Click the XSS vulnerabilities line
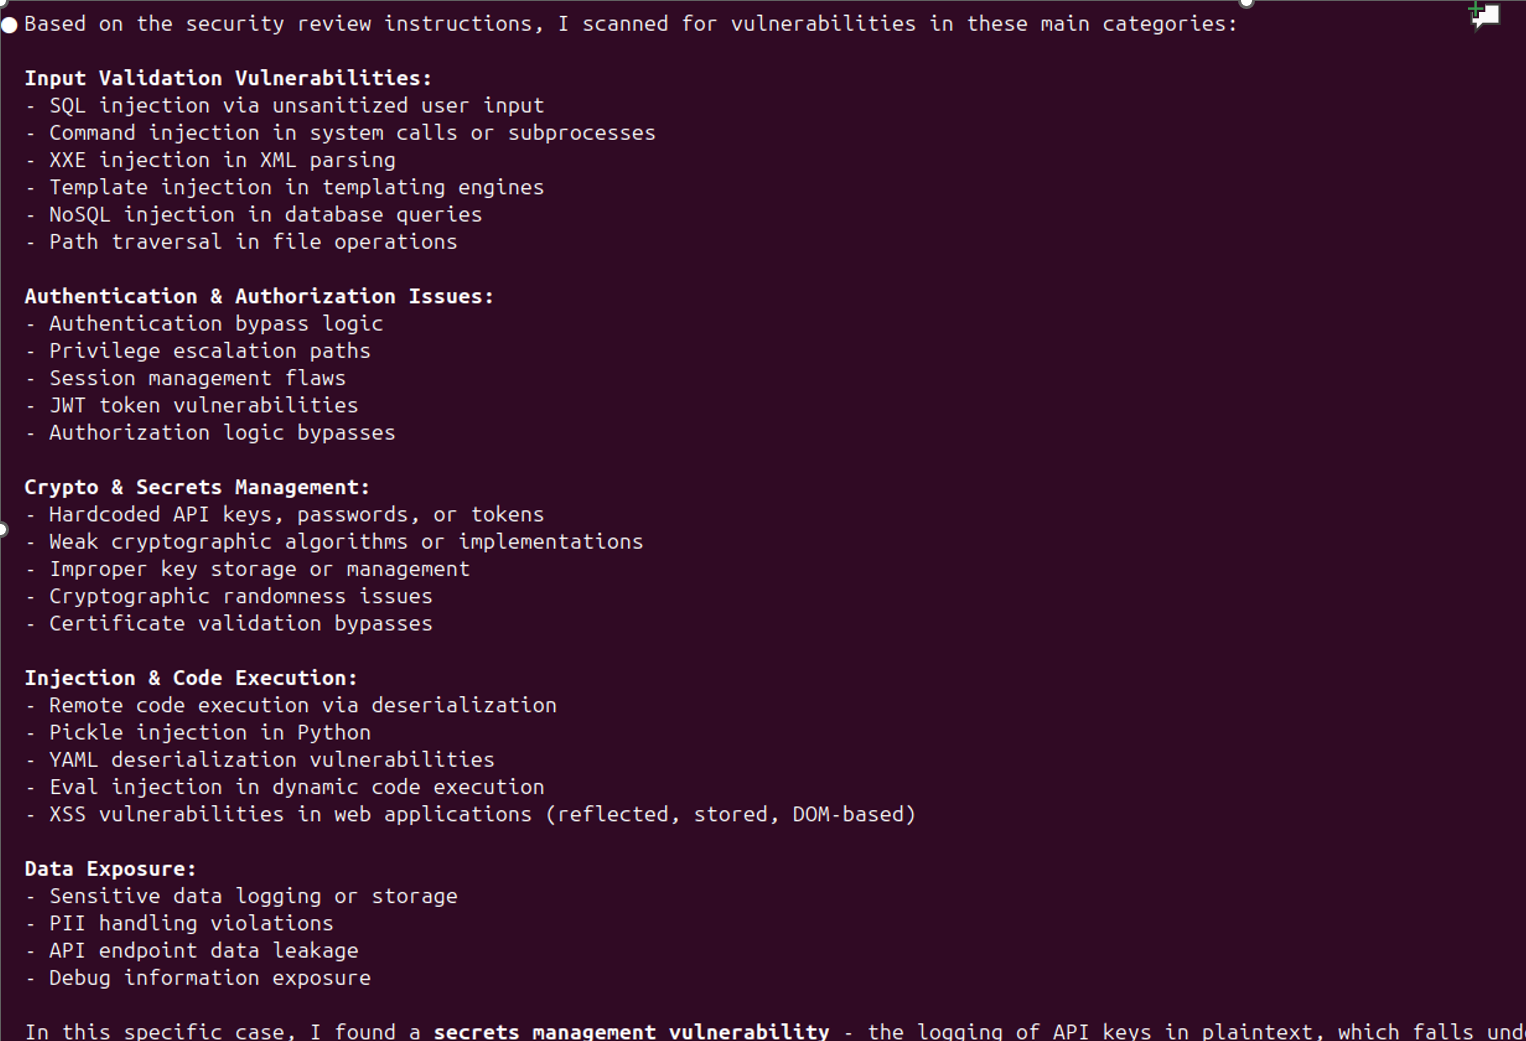This screenshot has width=1526, height=1041. click(482, 814)
